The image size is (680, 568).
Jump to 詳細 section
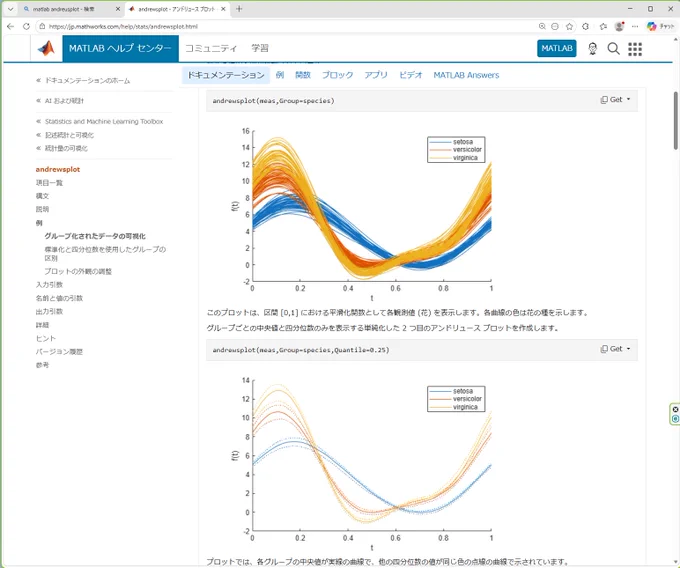coord(42,325)
